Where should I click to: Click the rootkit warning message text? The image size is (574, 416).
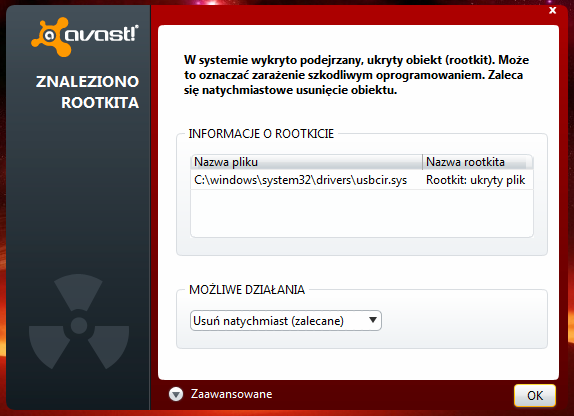click(x=356, y=75)
